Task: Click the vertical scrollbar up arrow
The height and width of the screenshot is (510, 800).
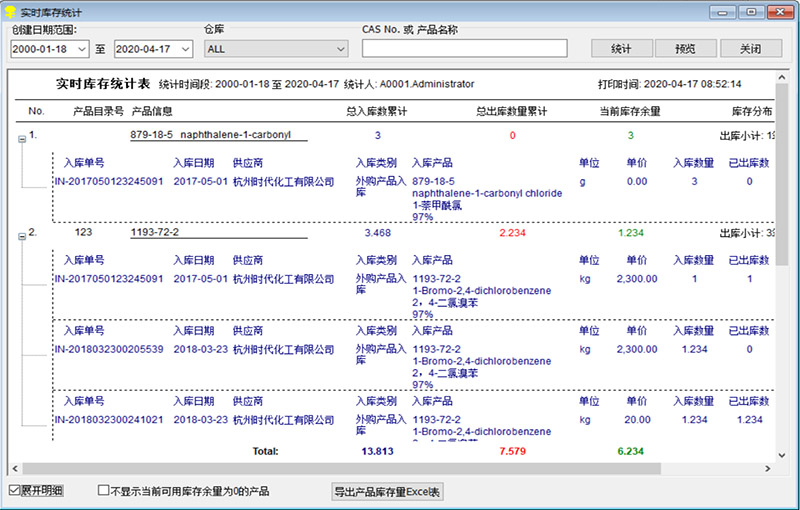Action: click(782, 77)
